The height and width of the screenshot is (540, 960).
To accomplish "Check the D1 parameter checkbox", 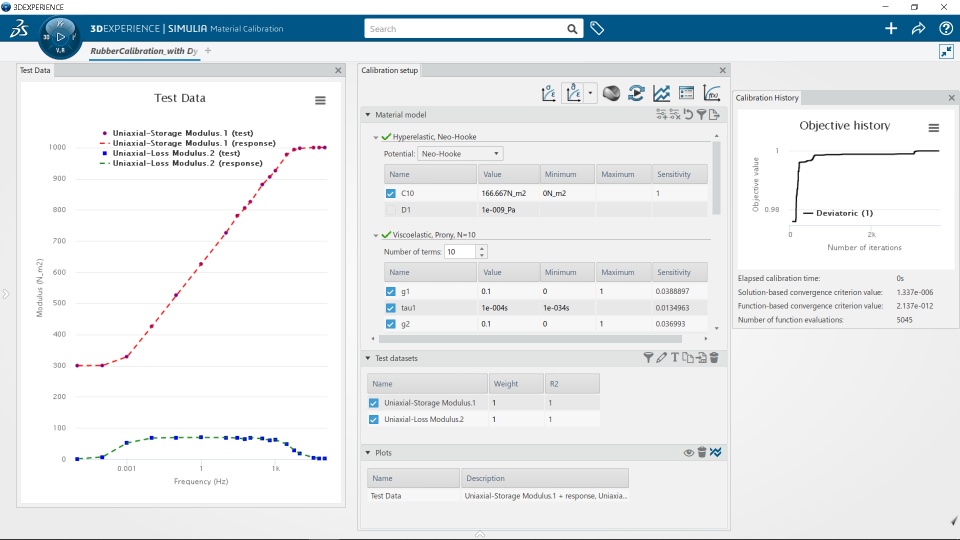I will [x=391, y=210].
